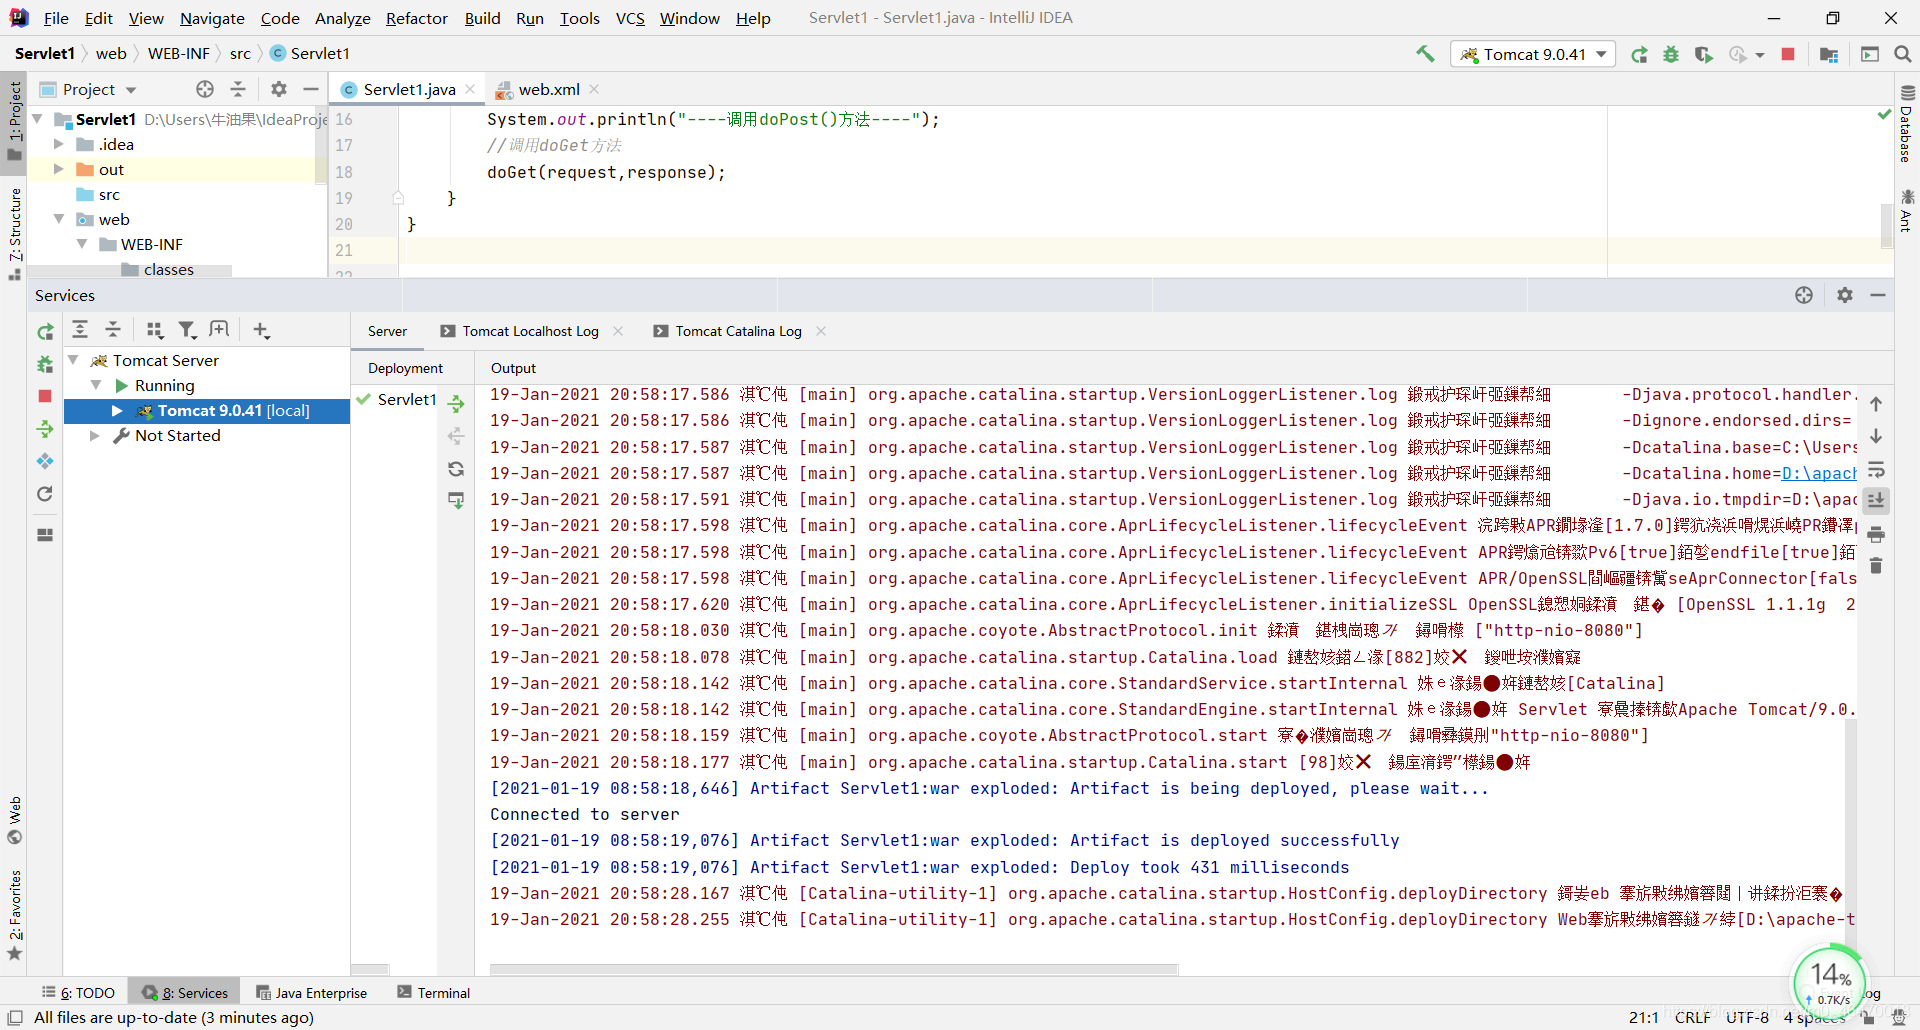Open the Java Enterprise tool window

(311, 993)
